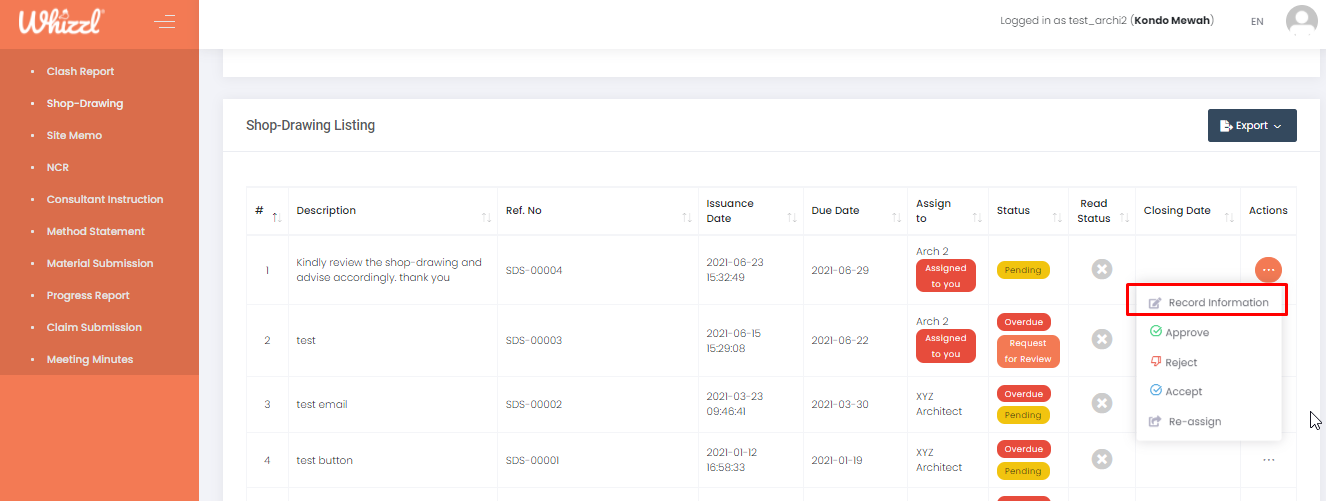The image size is (1326, 501).
Task: Sort table by Description column
Action: pyautogui.click(x=327, y=211)
